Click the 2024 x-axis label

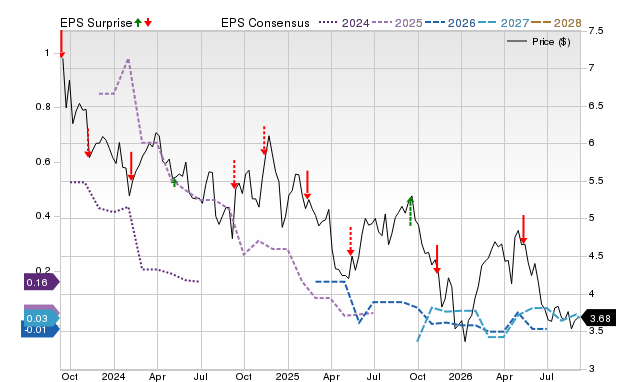click(x=113, y=376)
